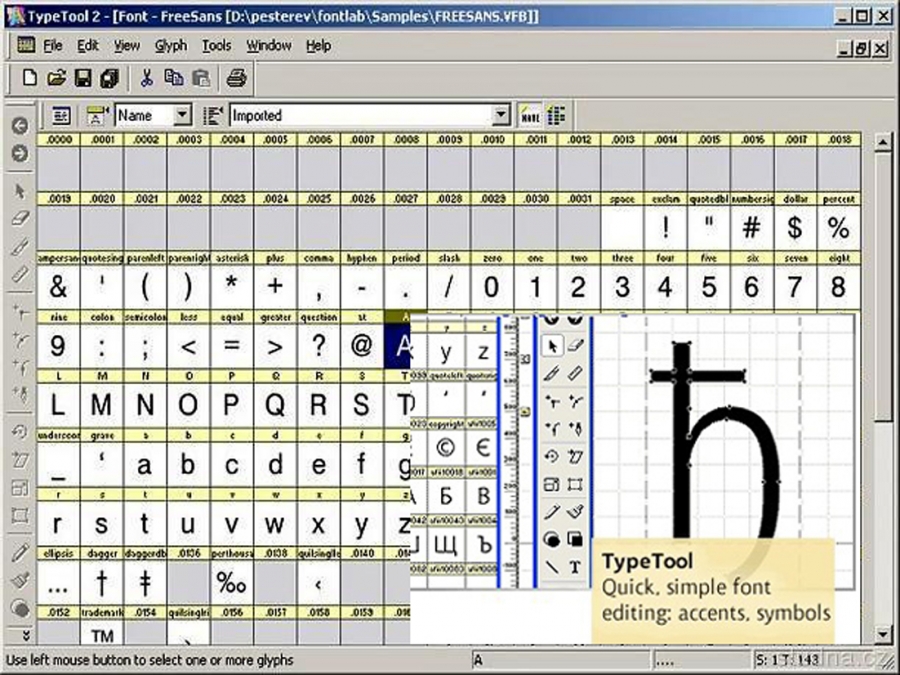The width and height of the screenshot is (900, 675).
Task: Select the Knife tool
Action: point(20,247)
